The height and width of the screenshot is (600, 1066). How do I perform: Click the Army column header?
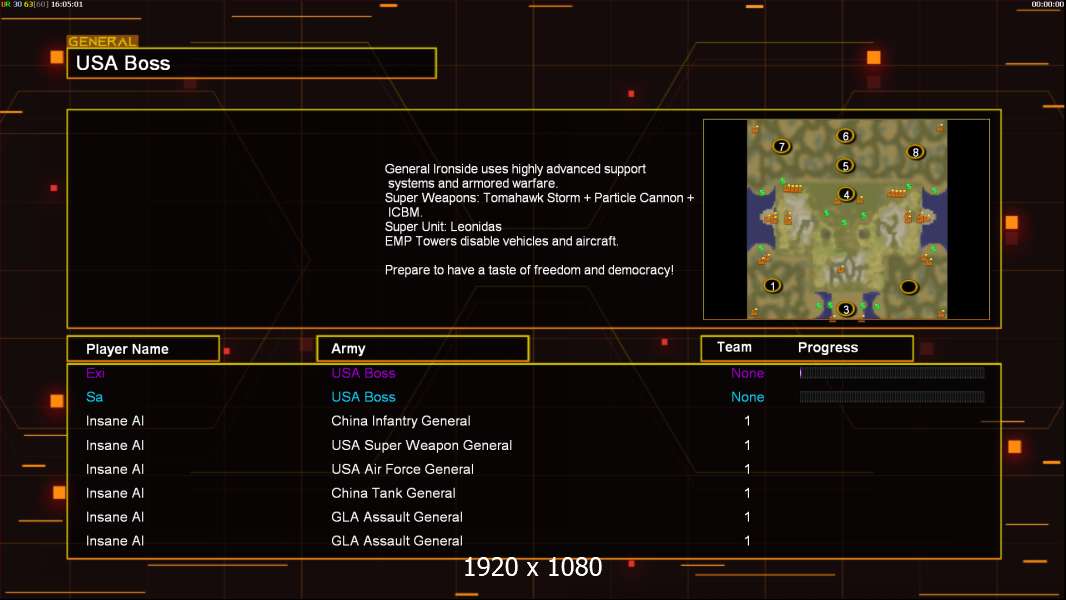[423, 349]
